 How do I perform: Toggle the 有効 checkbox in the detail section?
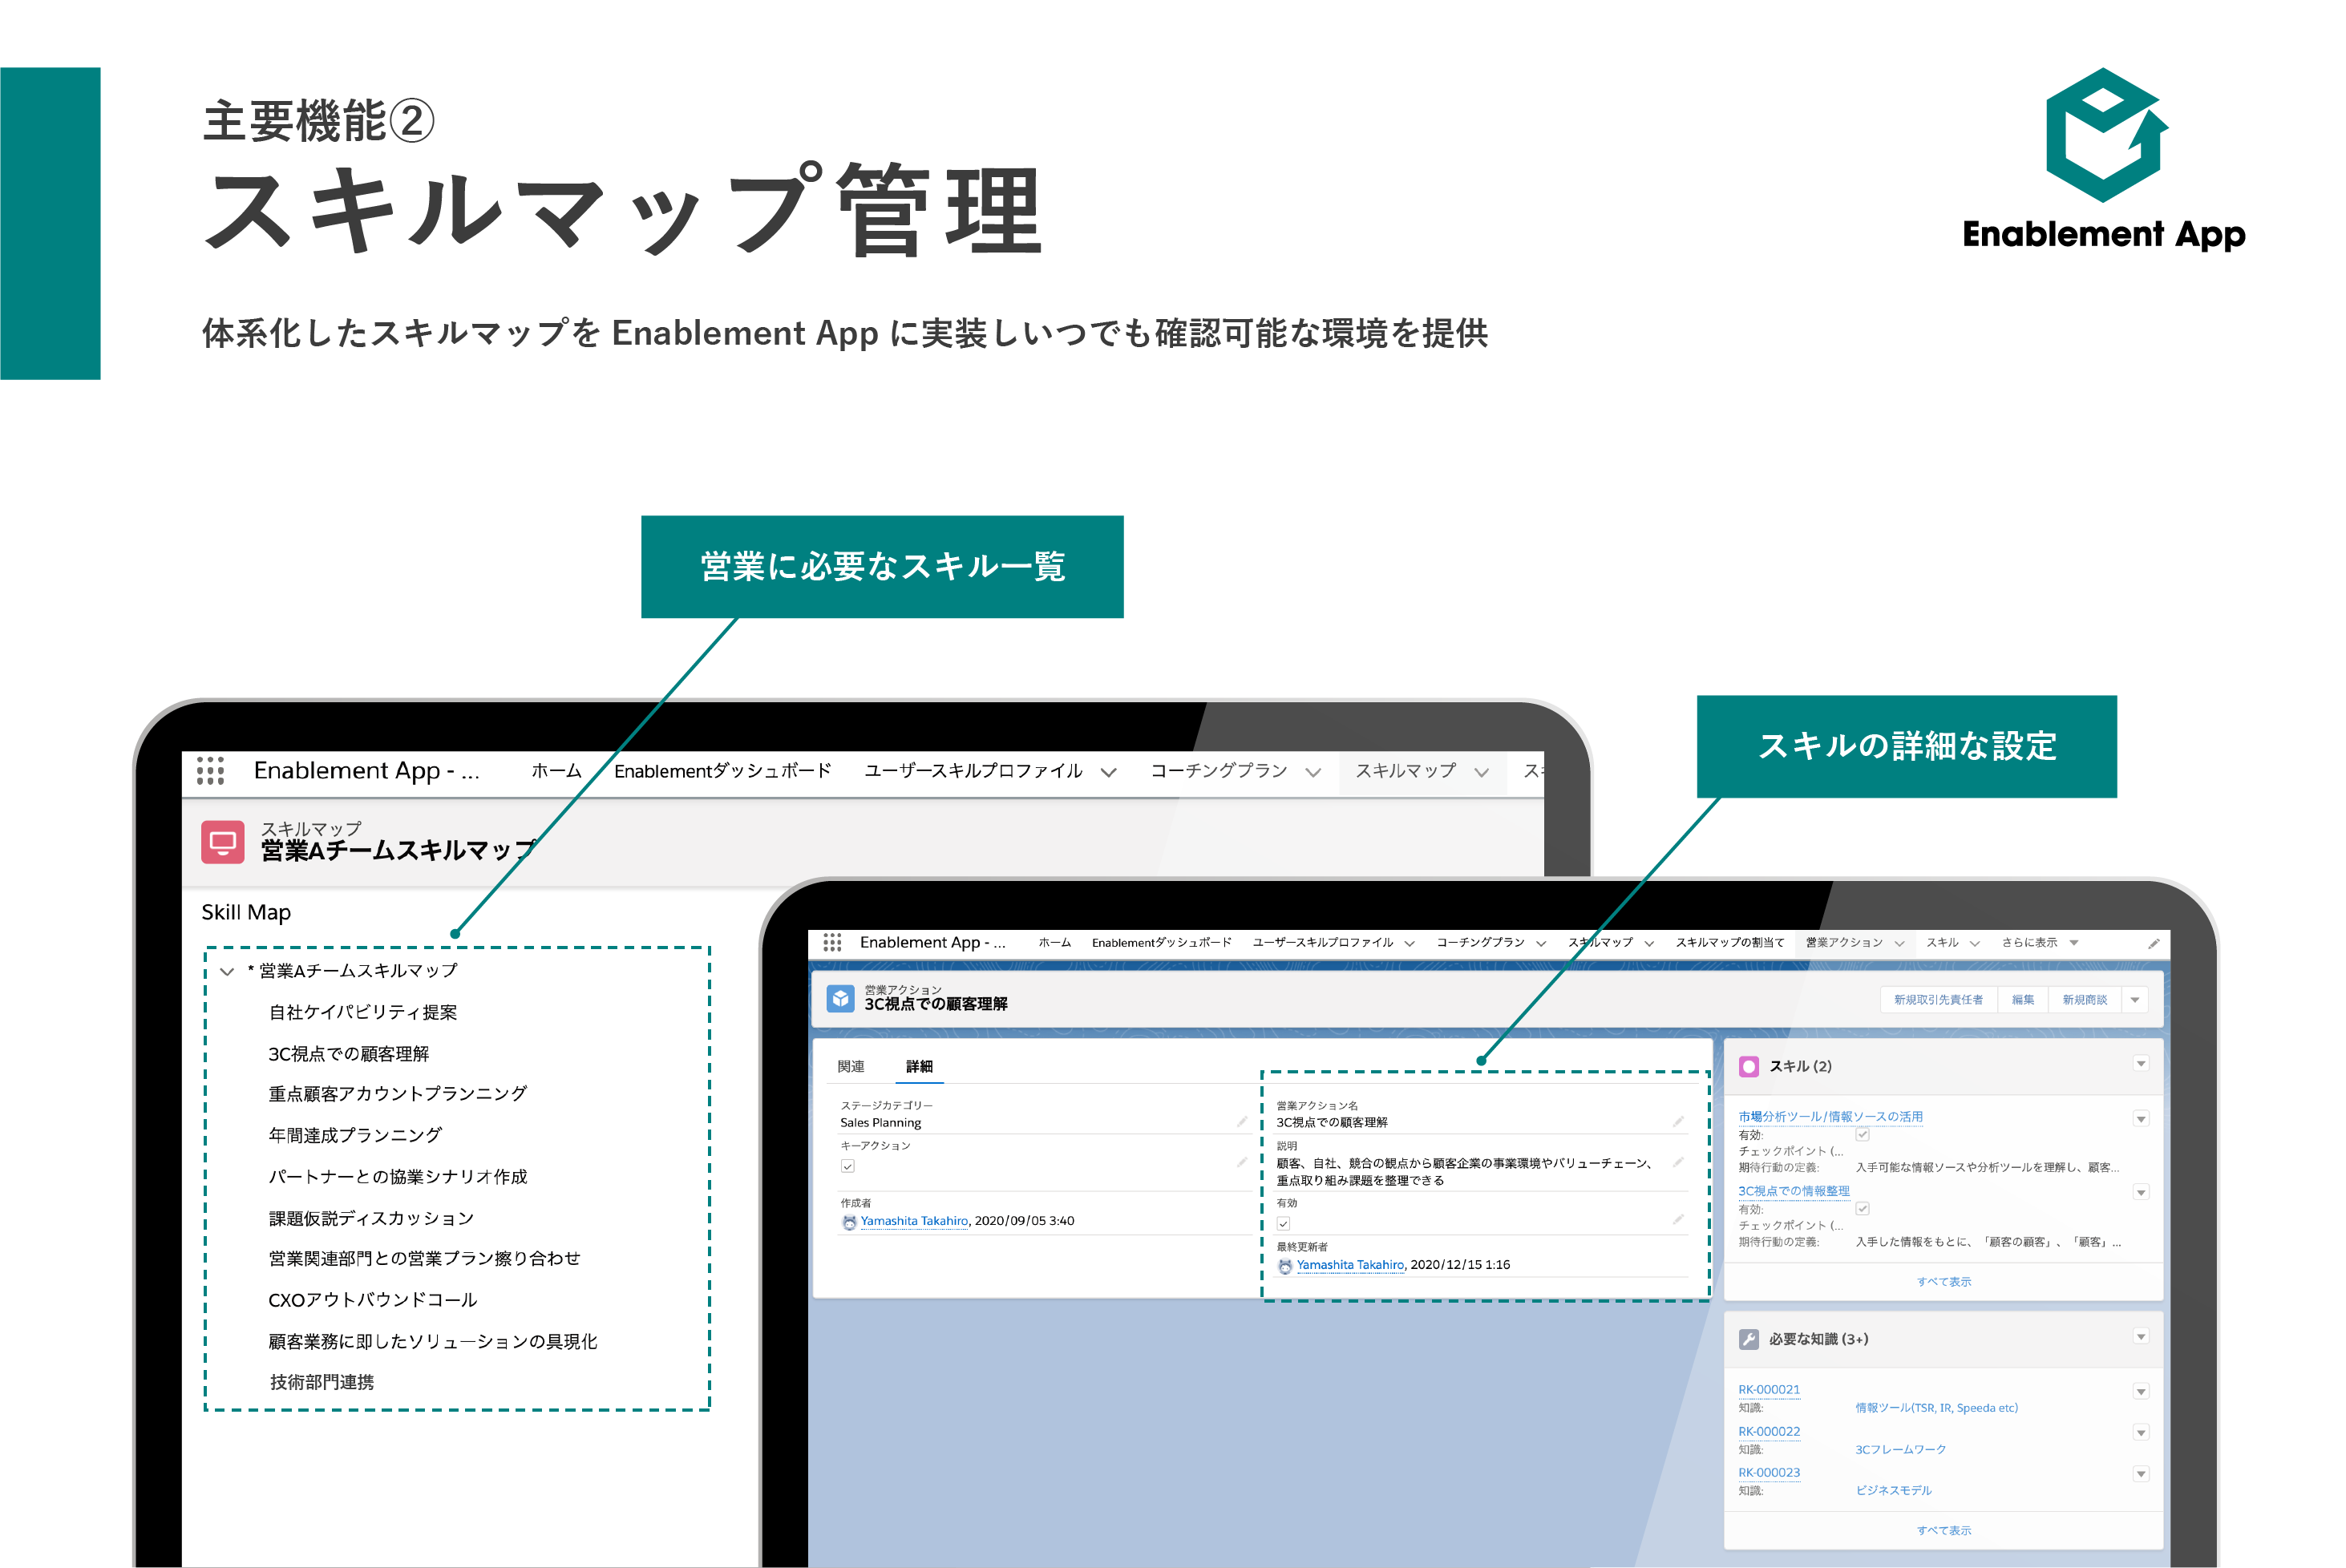tap(1284, 1223)
